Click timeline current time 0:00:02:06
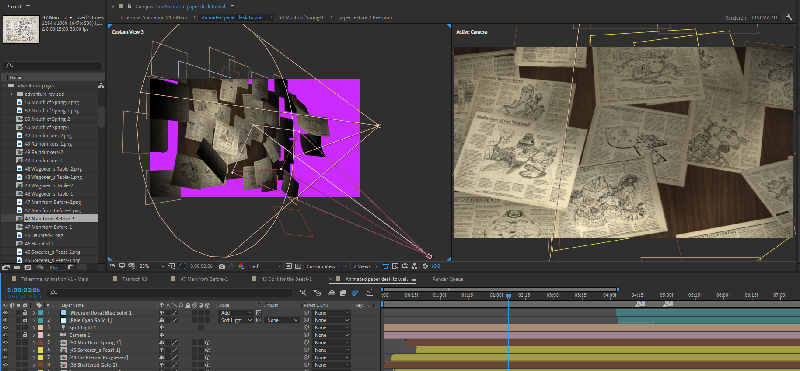 [x=24, y=290]
